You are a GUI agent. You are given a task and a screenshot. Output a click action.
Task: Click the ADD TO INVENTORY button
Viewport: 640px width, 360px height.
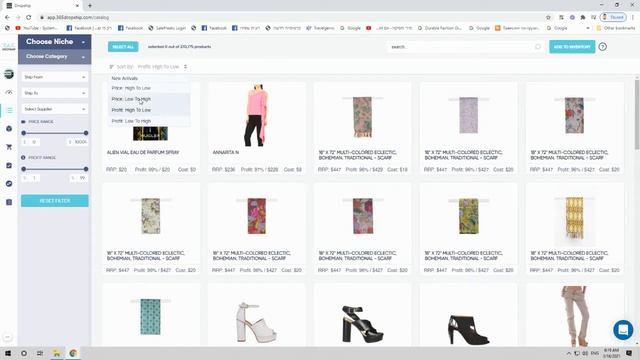572,47
